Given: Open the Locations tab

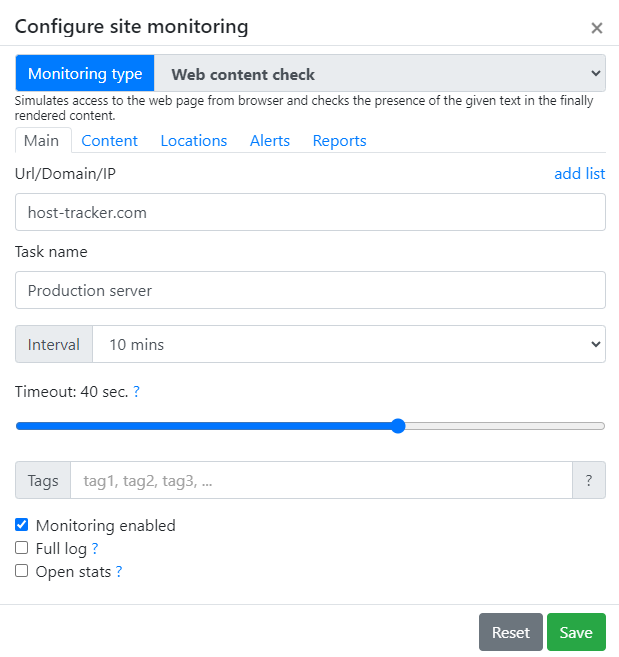Looking at the screenshot, I should pos(194,140).
